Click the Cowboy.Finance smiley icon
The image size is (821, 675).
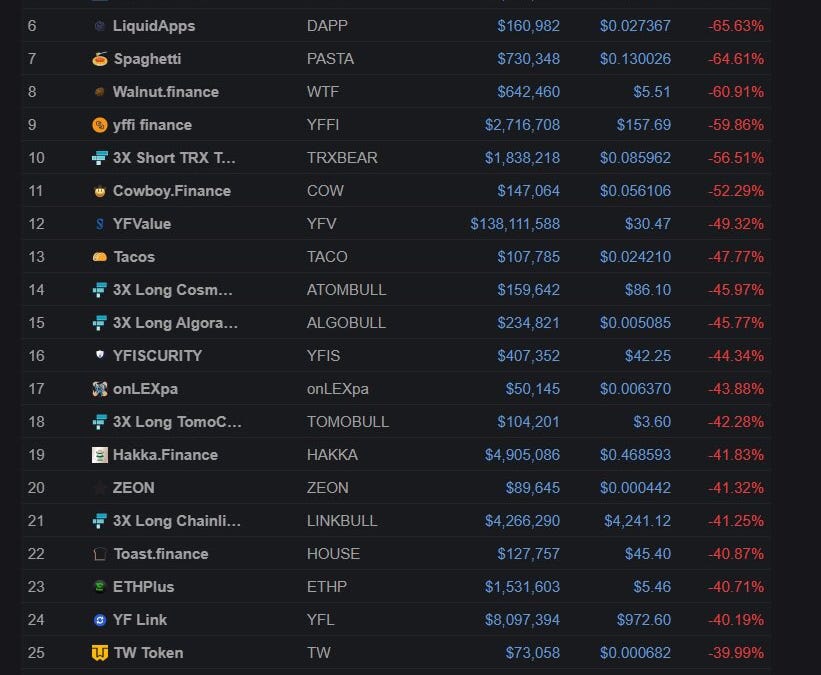click(99, 191)
